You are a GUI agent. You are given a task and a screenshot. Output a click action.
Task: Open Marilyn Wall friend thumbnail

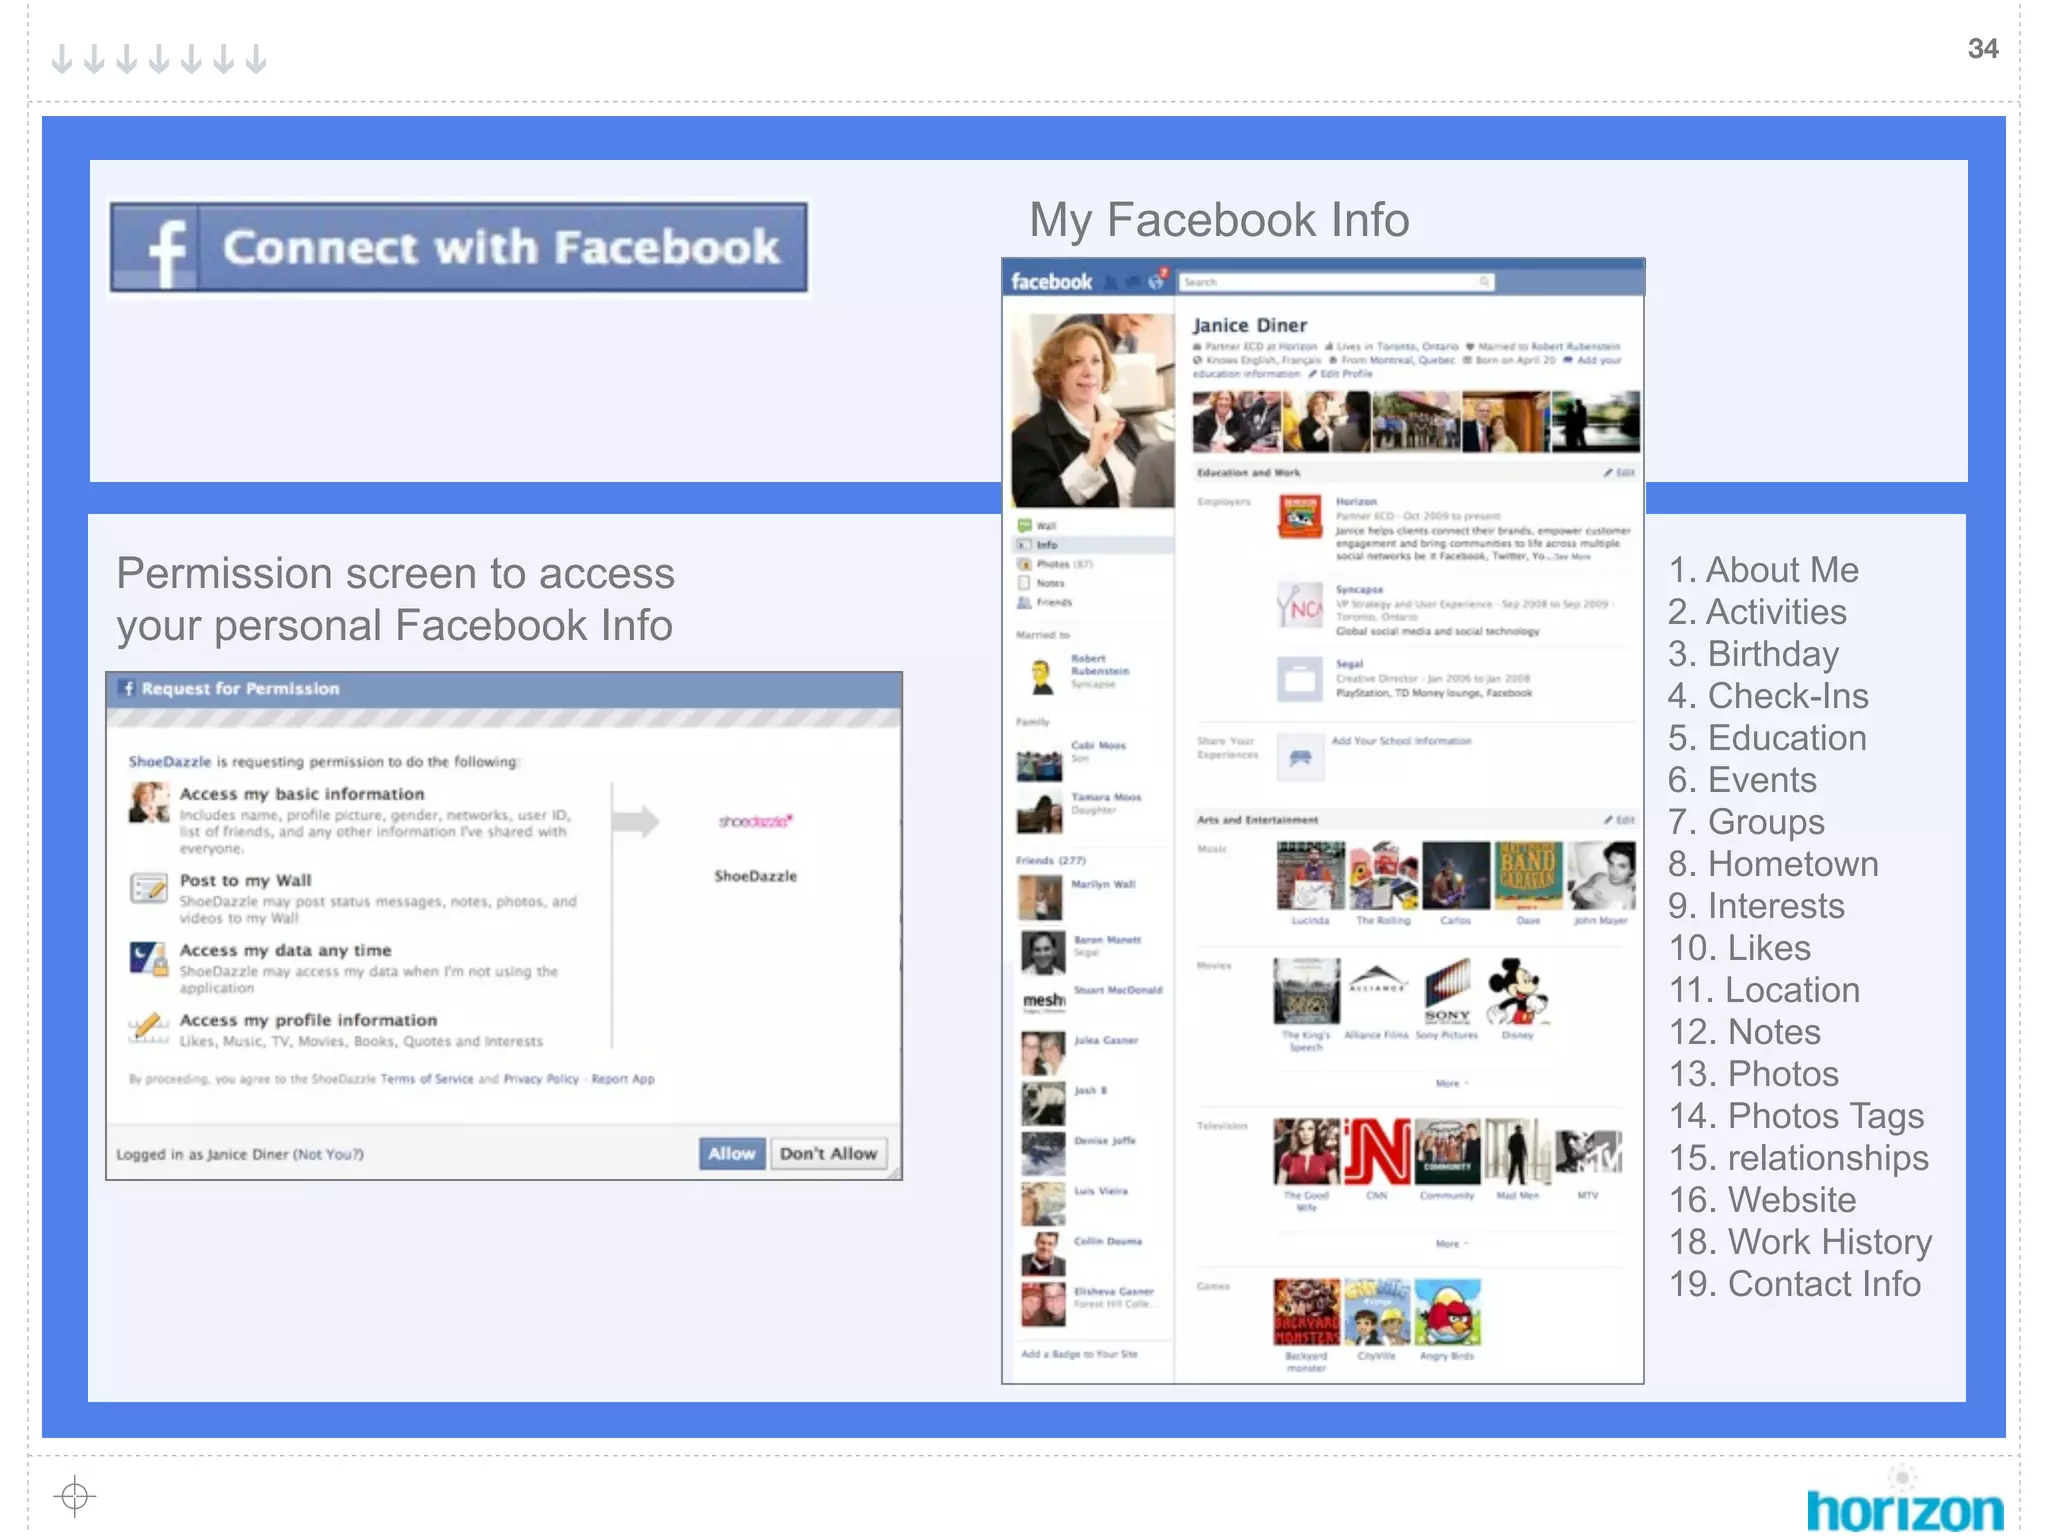(x=1040, y=897)
